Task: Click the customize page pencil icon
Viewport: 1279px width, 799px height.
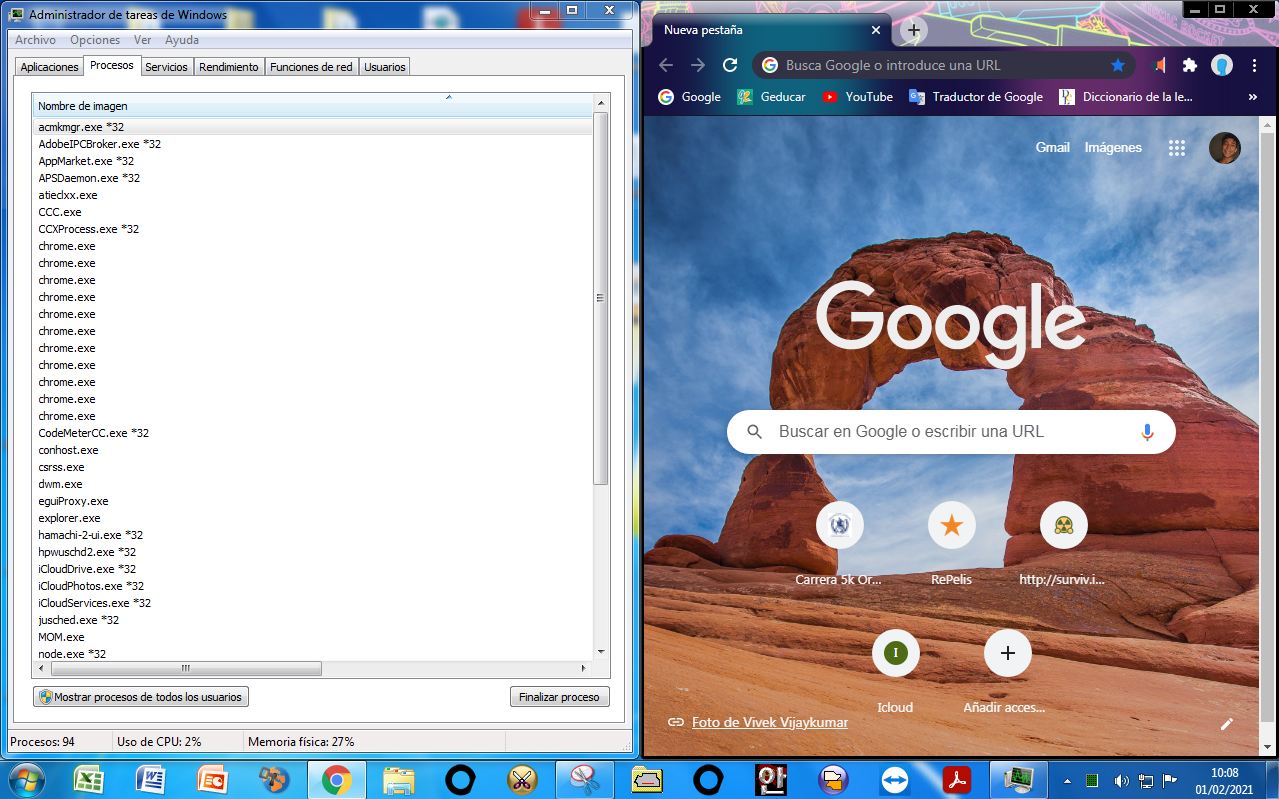Action: [x=1227, y=724]
